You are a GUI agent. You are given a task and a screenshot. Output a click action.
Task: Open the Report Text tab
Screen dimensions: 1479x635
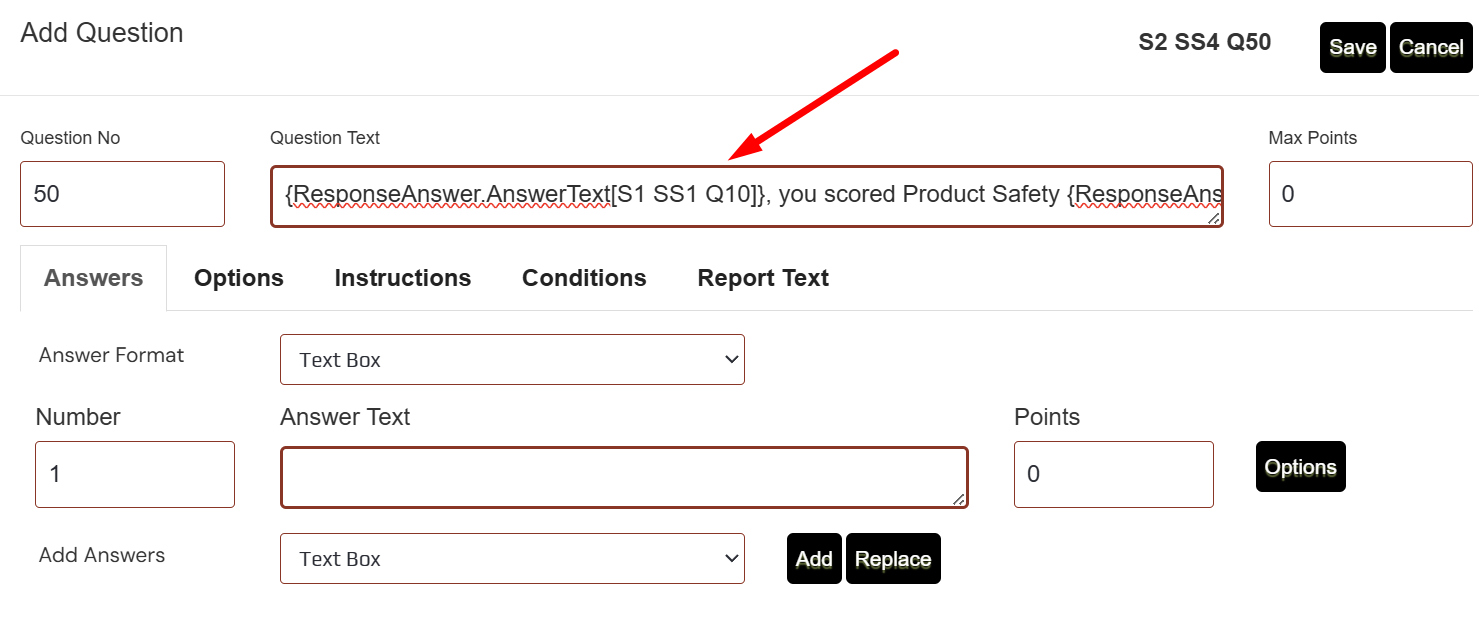click(x=763, y=278)
